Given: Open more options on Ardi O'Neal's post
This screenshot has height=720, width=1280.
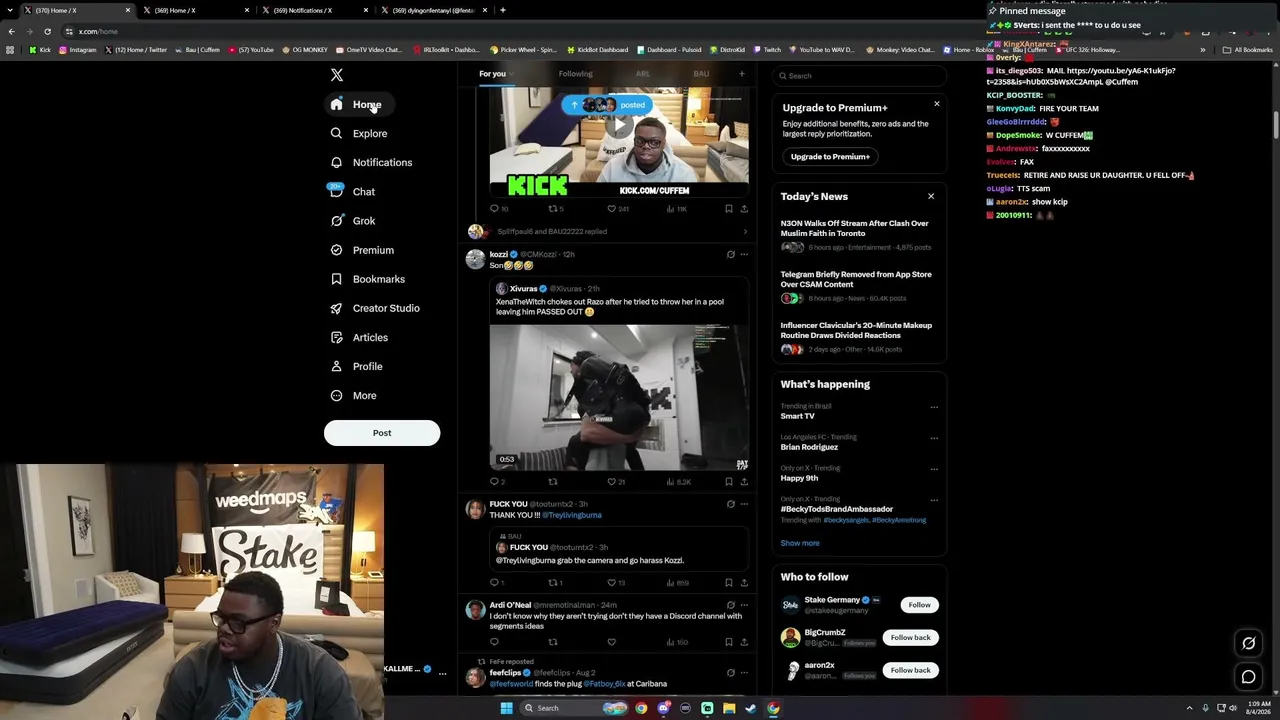Looking at the screenshot, I should pos(744,605).
